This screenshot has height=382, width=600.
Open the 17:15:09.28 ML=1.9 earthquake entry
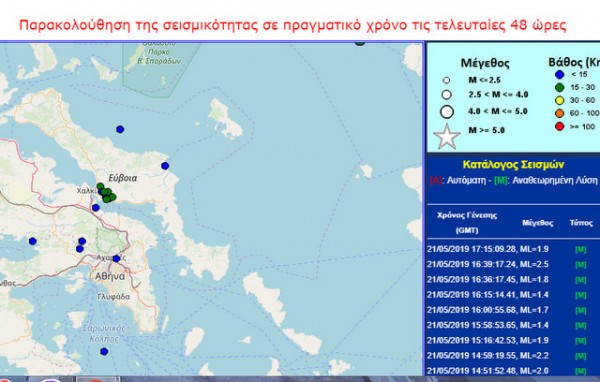tap(488, 249)
